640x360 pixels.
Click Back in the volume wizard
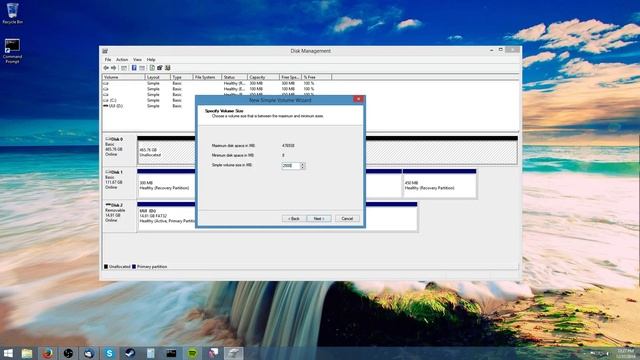pyautogui.click(x=294, y=219)
